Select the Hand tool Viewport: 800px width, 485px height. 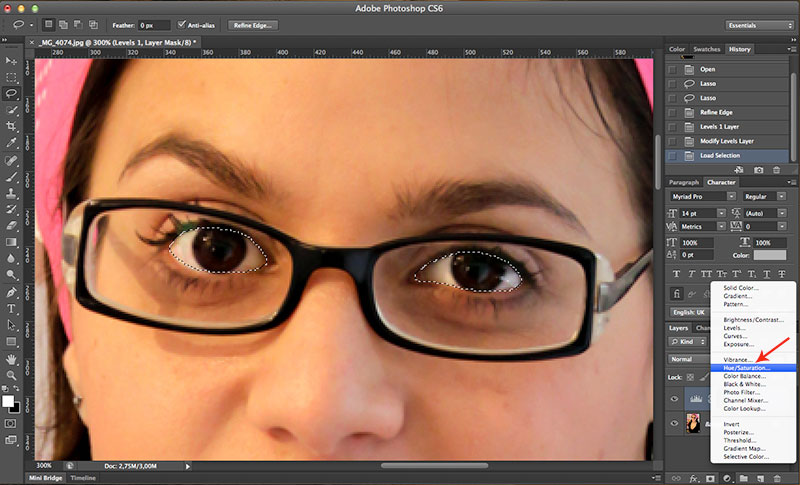(11, 358)
